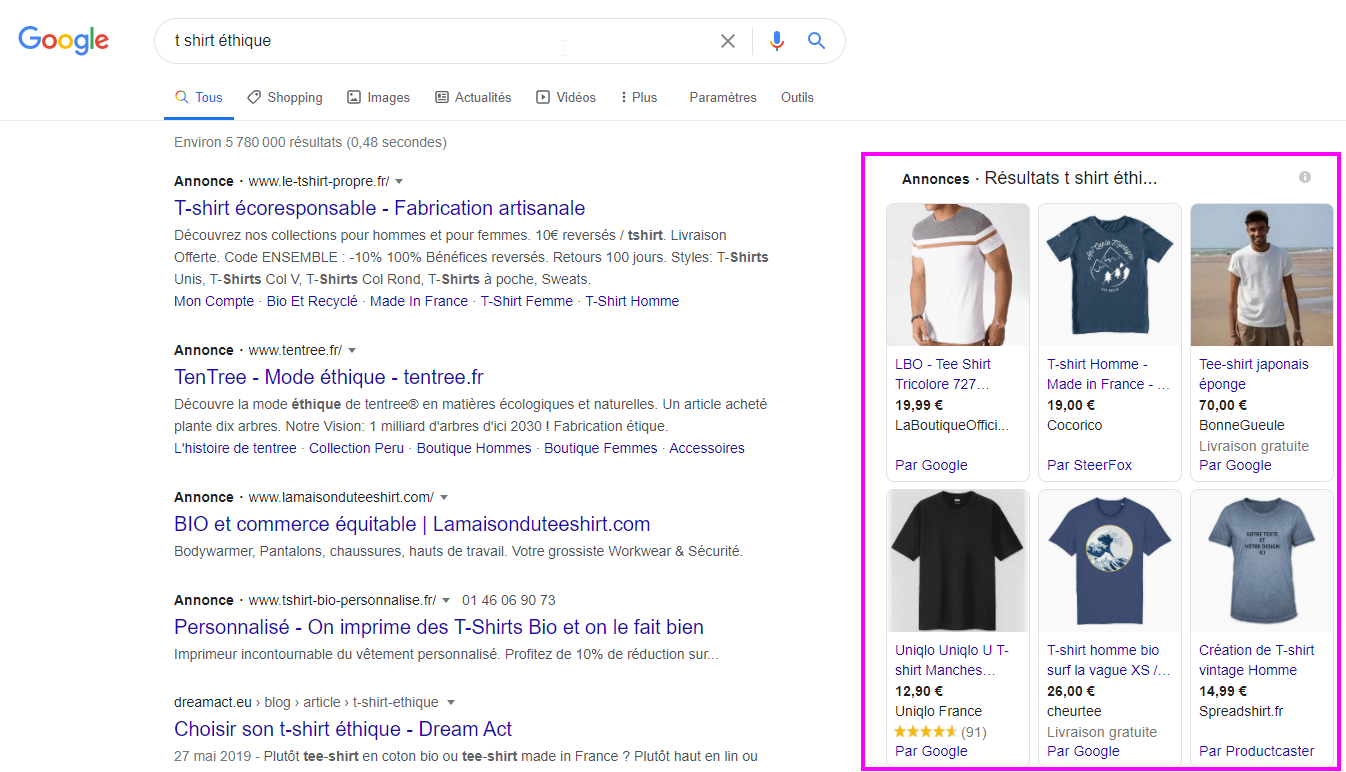This screenshot has width=1346, height=772.
Task: Open 'LBO - Tee Shirt Tricolore 727' product link
Action: coord(943,374)
